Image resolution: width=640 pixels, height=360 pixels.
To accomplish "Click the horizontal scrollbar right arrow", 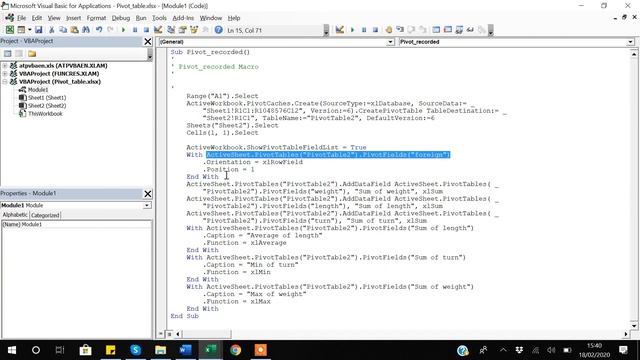I will point(626,334).
